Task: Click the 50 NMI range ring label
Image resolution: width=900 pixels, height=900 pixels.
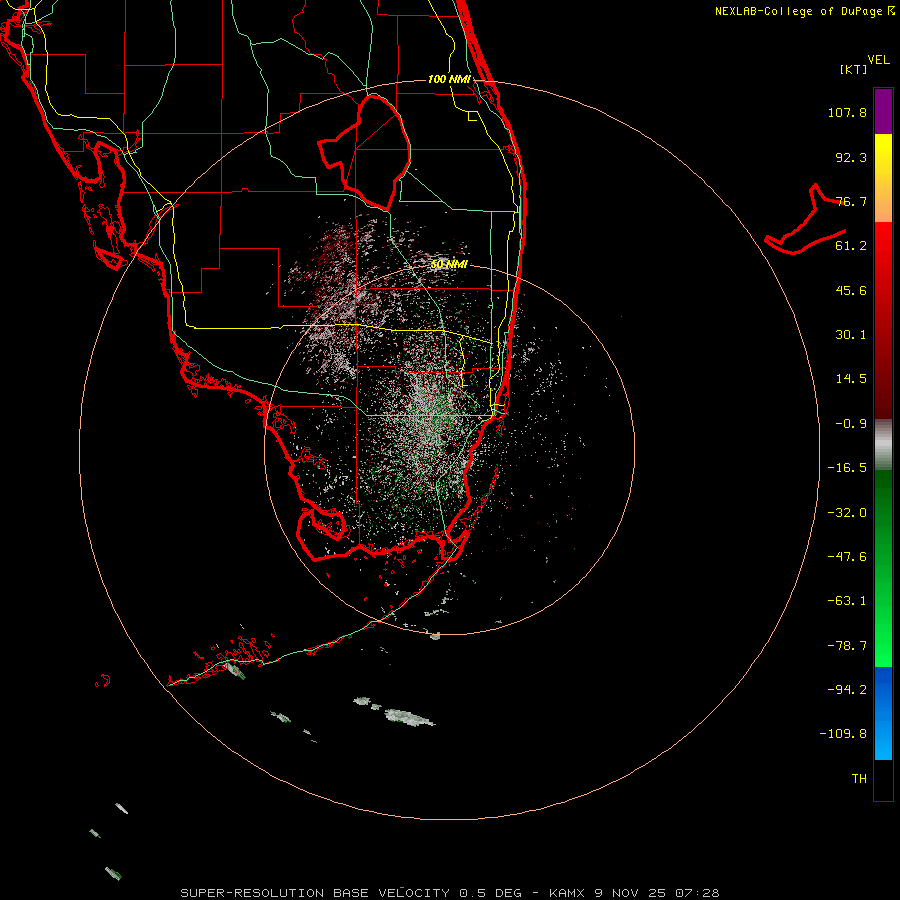Action: 449,265
